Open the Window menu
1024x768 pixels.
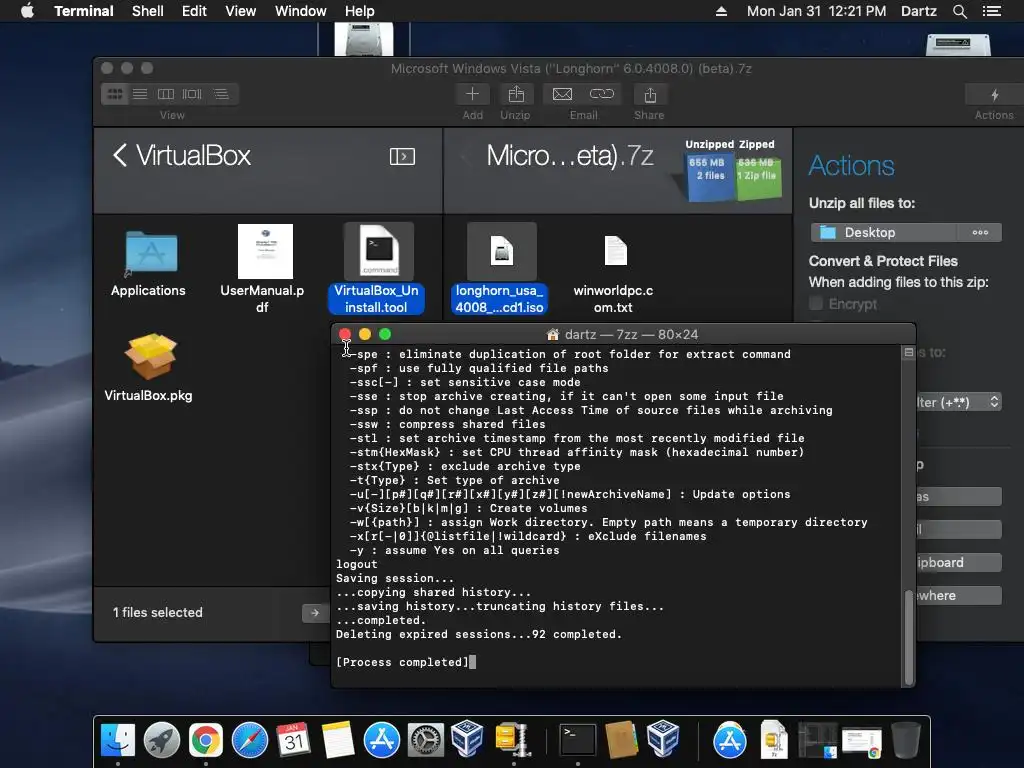pos(300,11)
